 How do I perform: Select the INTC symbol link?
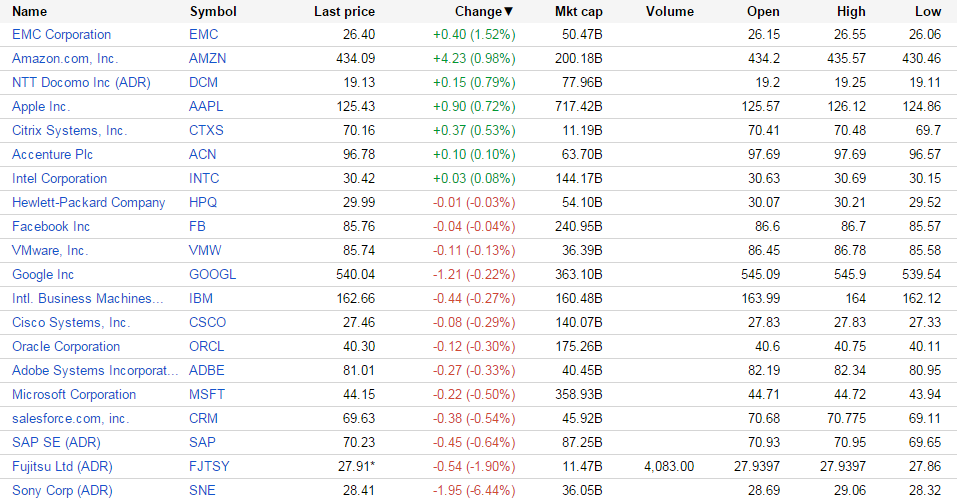pyautogui.click(x=204, y=179)
